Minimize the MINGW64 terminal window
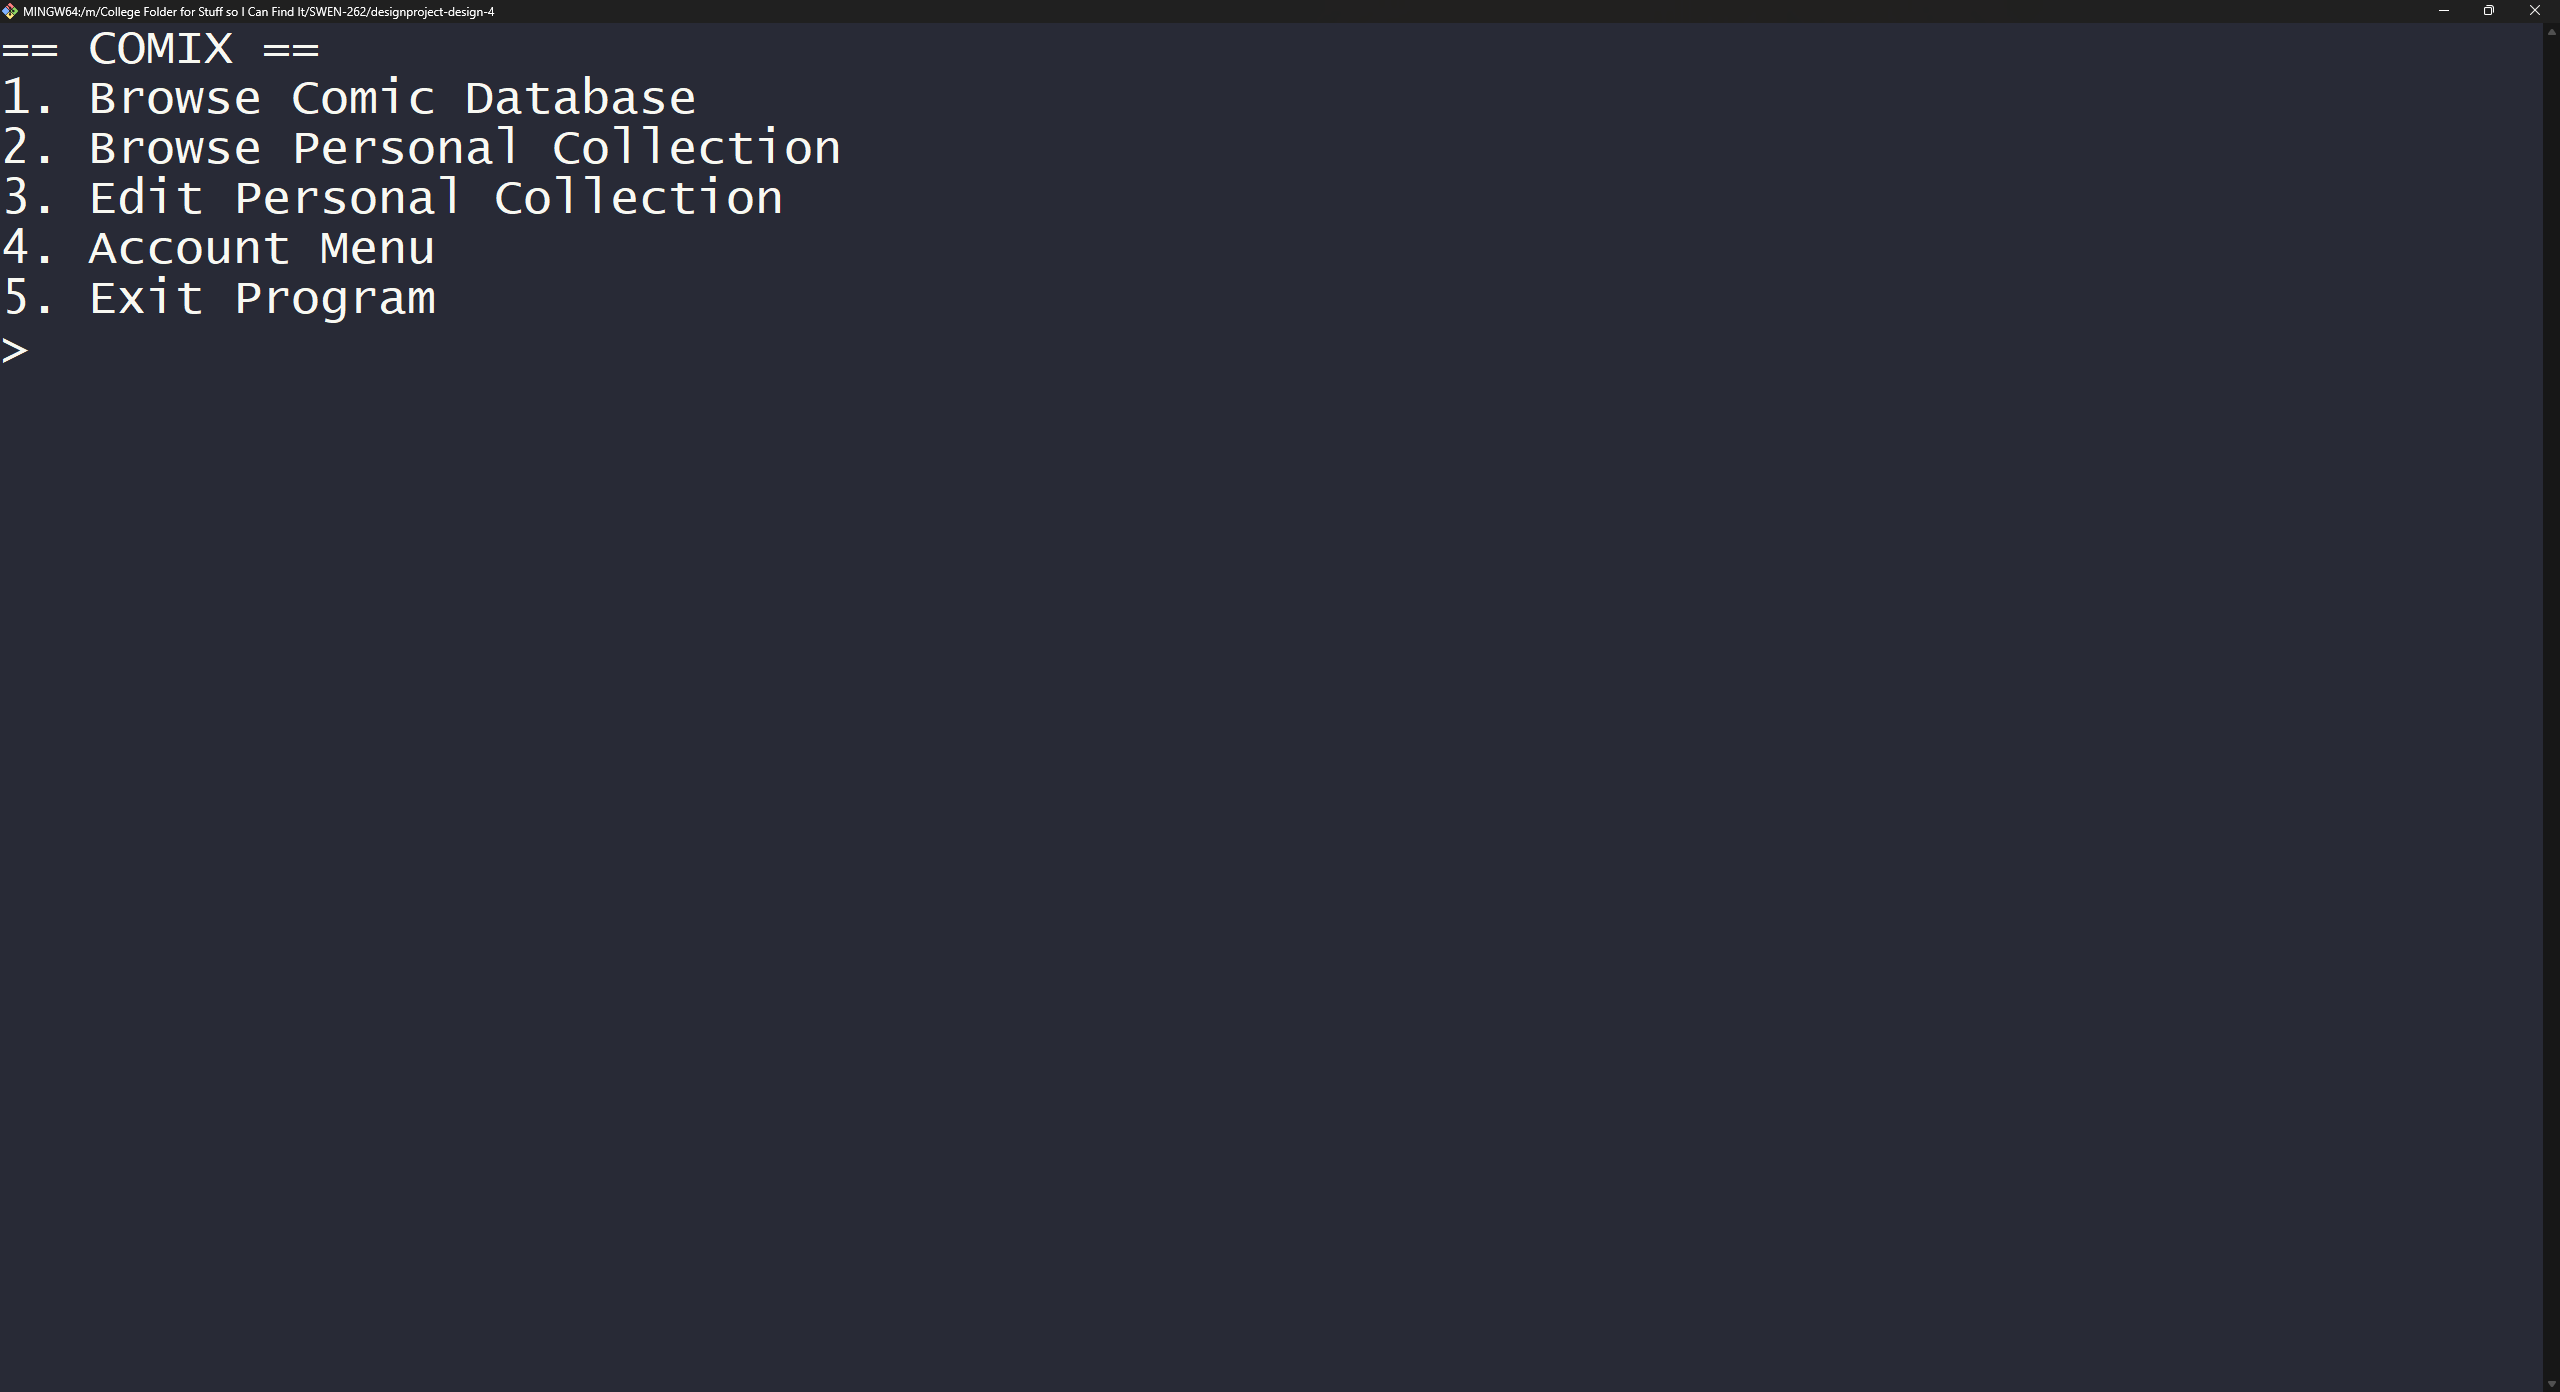The image size is (2560, 1392). (x=2443, y=11)
